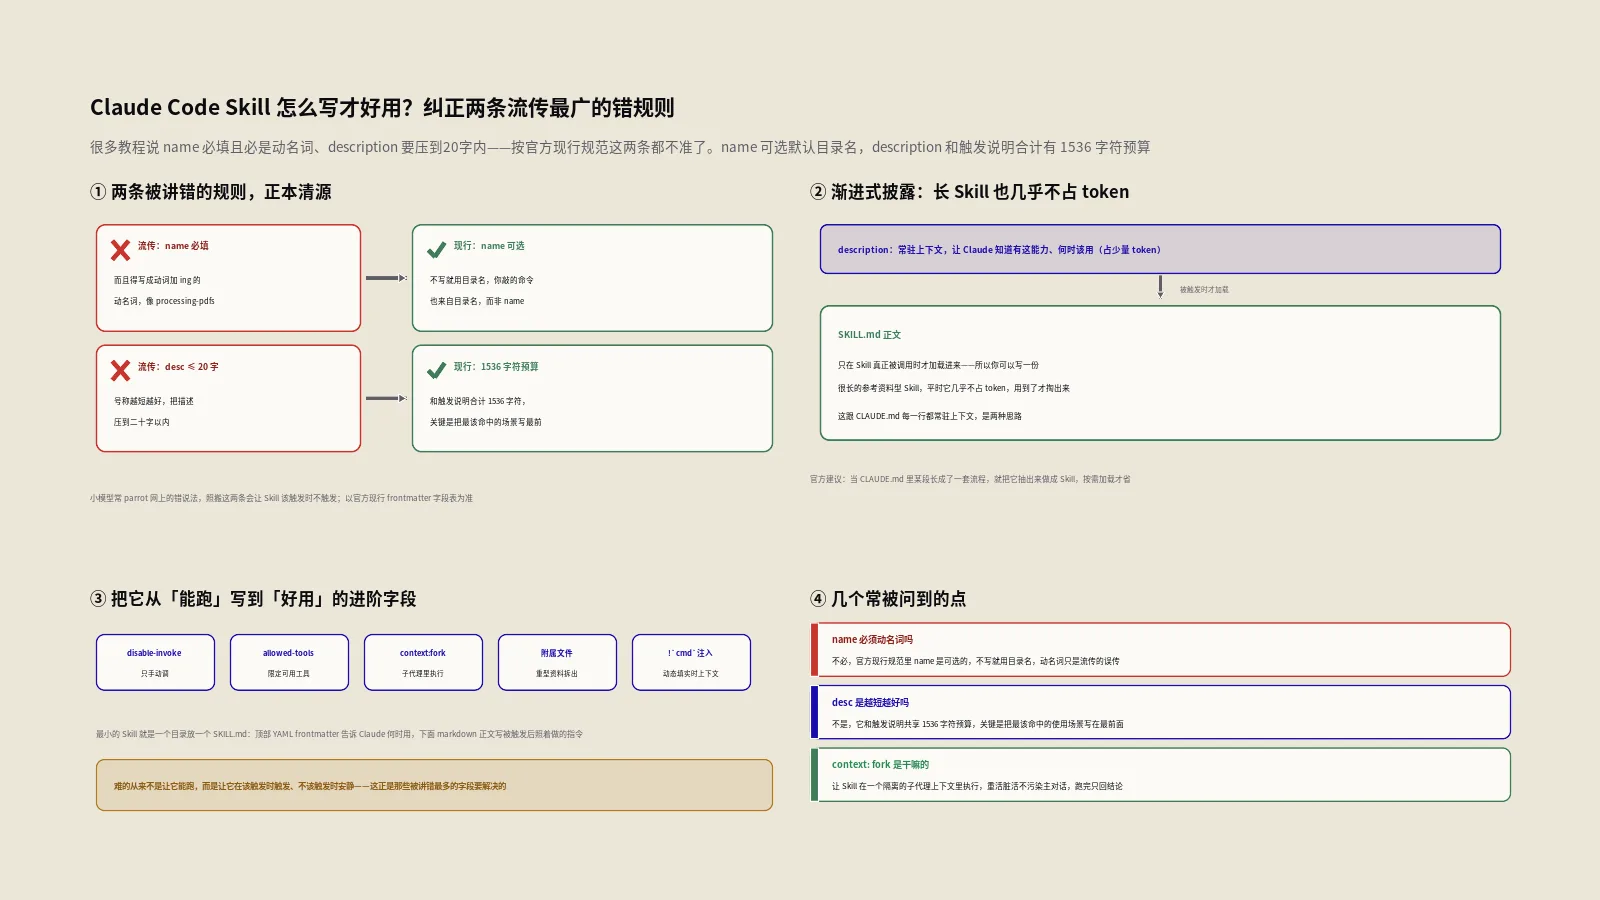This screenshot has width=1600, height=900.
Task: Open the FAQ item context: fork 是干嘛的
Action: click(x=1160, y=775)
